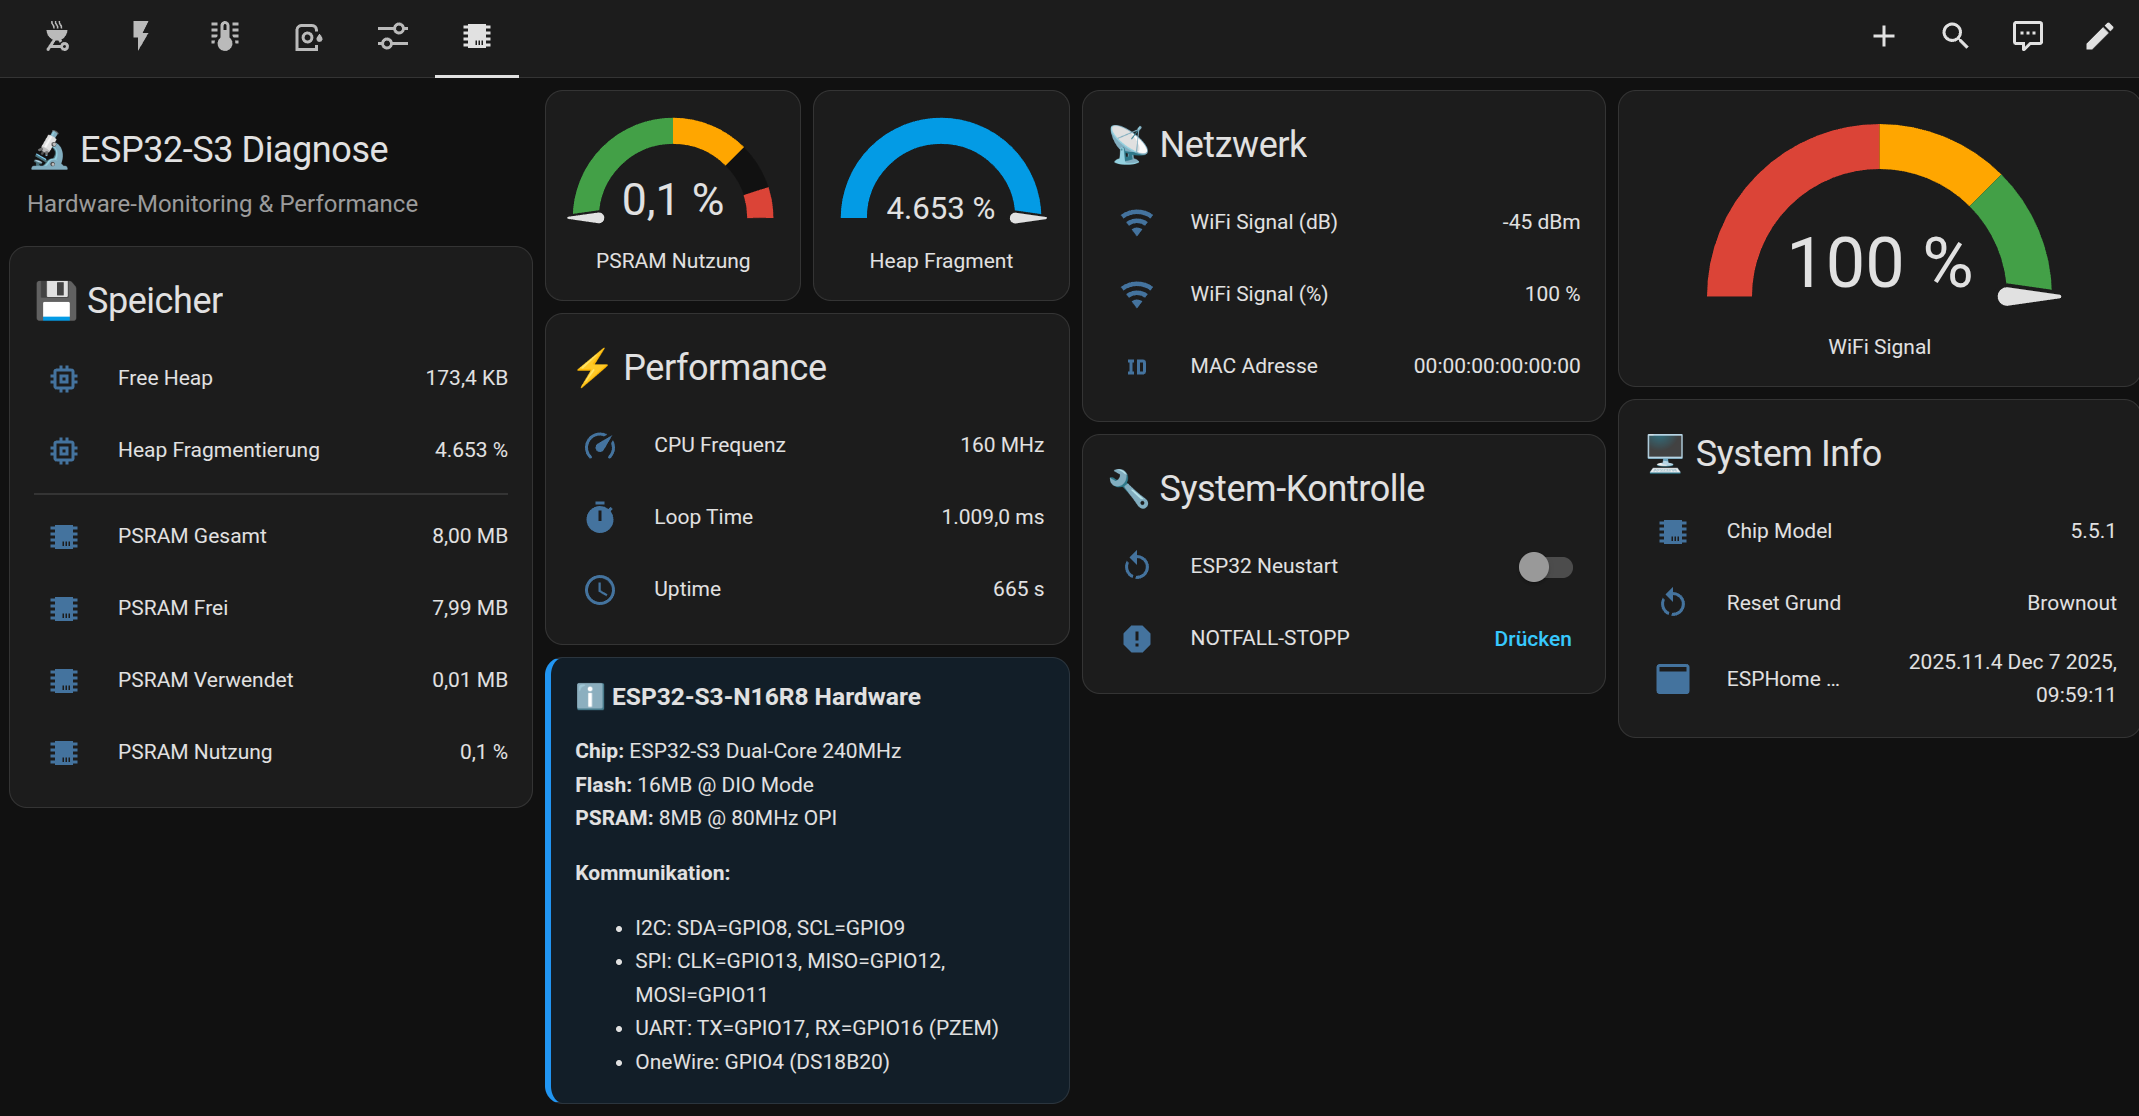Open the Heap Fragment gauge
Screen dimensions: 2139x1116
941,196
